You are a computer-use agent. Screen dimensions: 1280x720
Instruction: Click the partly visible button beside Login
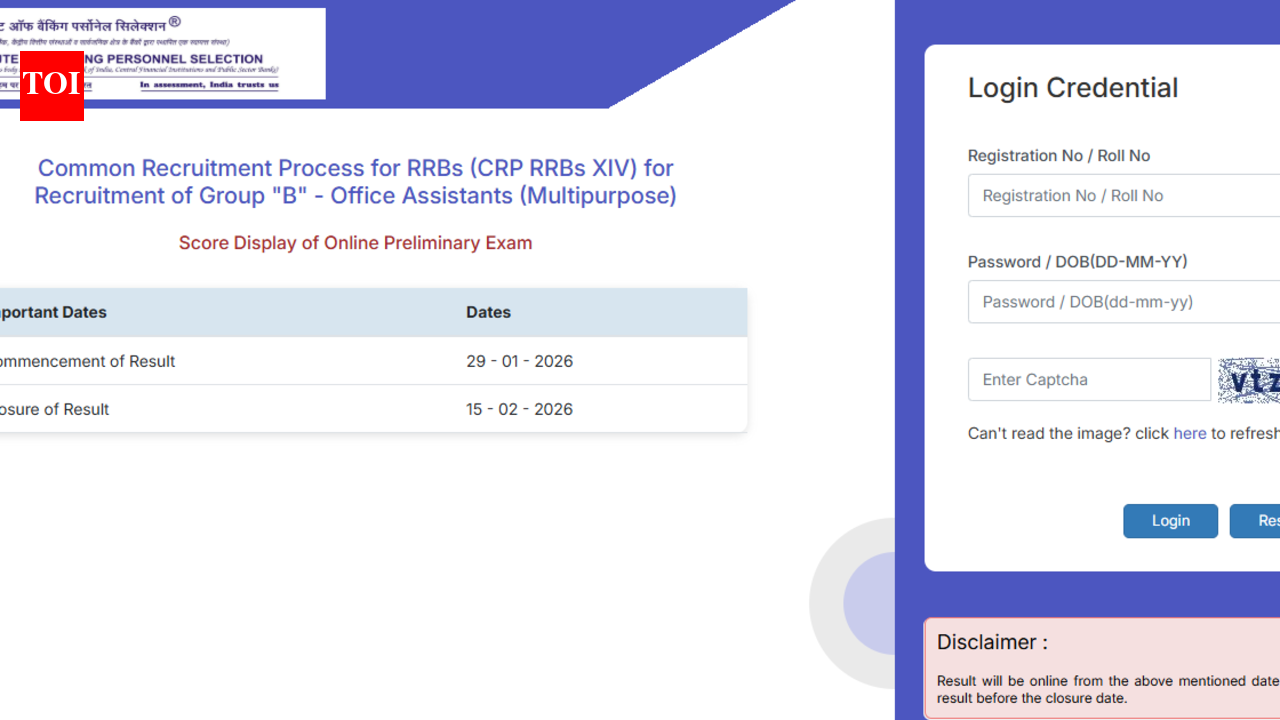coord(1255,521)
